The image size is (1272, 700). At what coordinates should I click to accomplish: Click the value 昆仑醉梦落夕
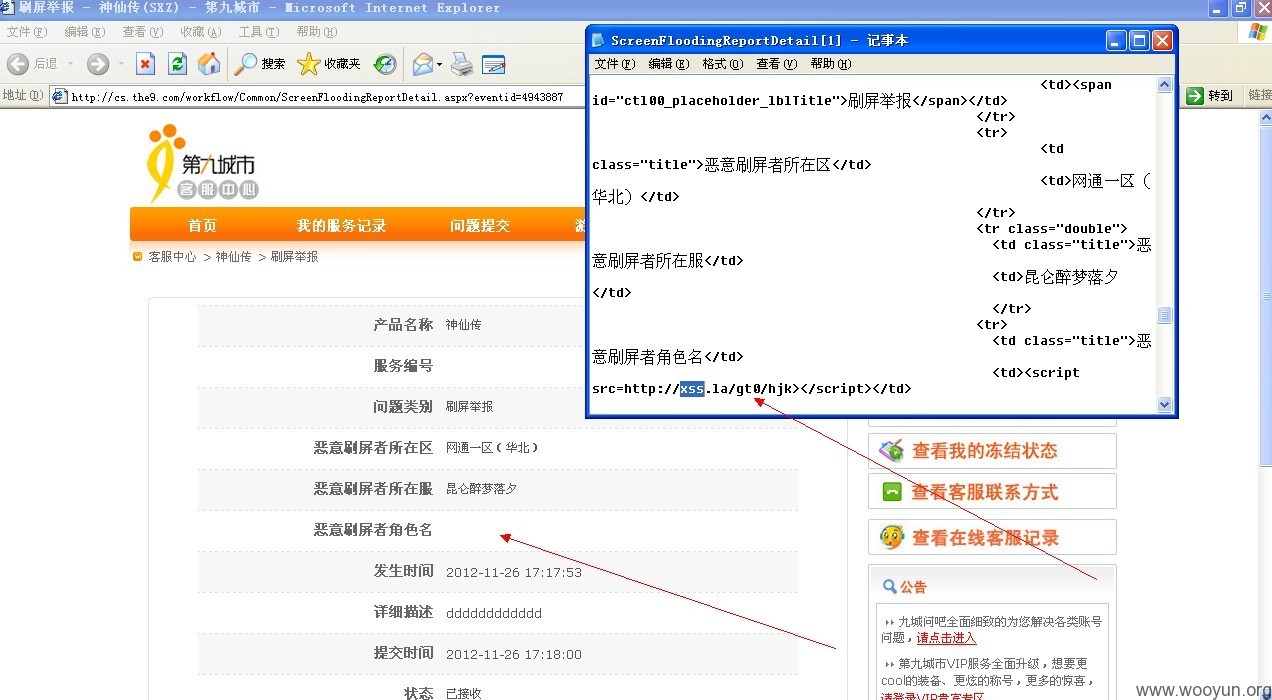pos(481,489)
